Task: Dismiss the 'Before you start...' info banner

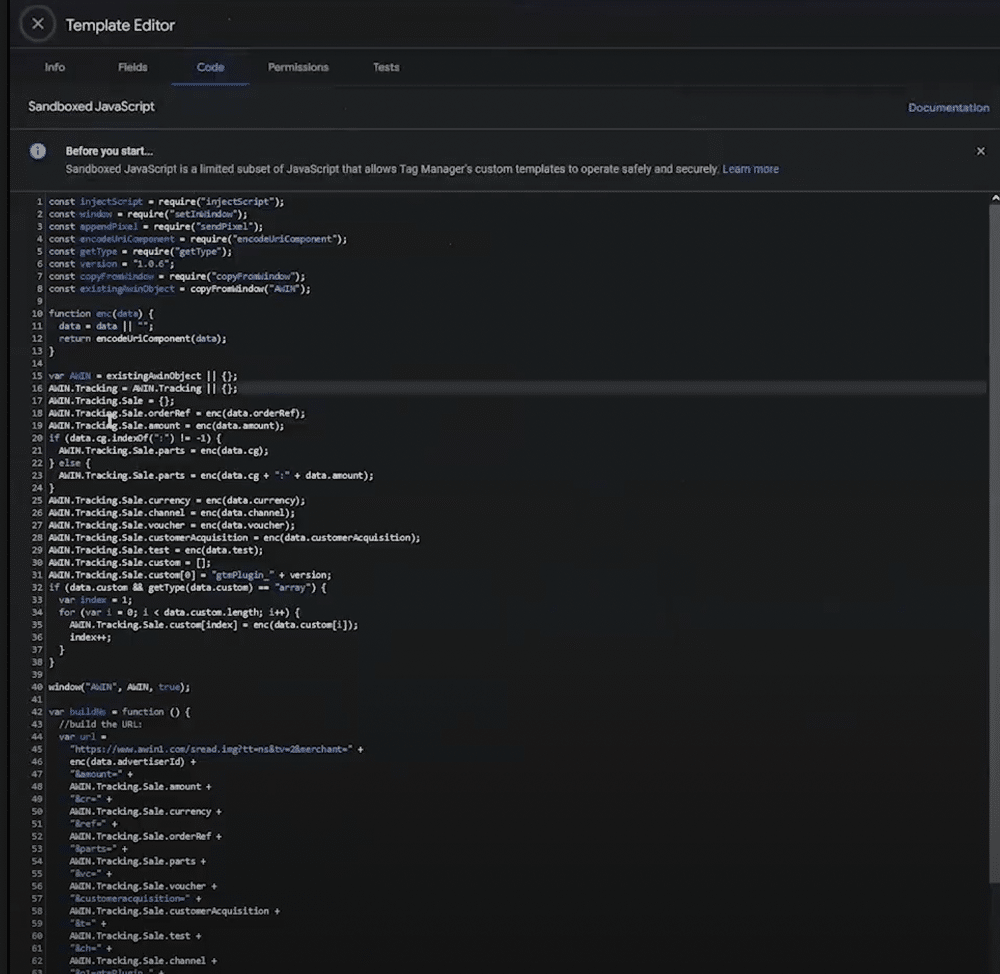Action: pyautogui.click(x=980, y=151)
